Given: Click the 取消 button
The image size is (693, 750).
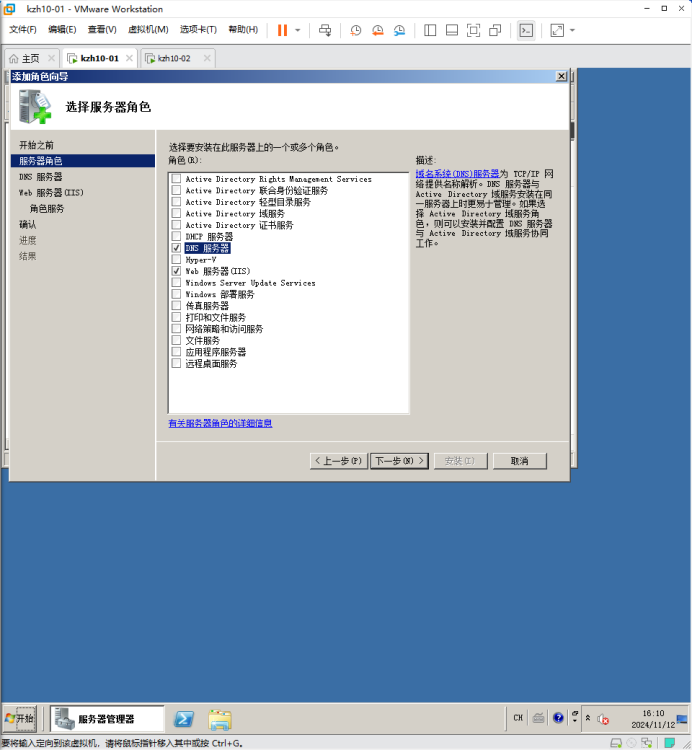Looking at the screenshot, I should (519, 461).
